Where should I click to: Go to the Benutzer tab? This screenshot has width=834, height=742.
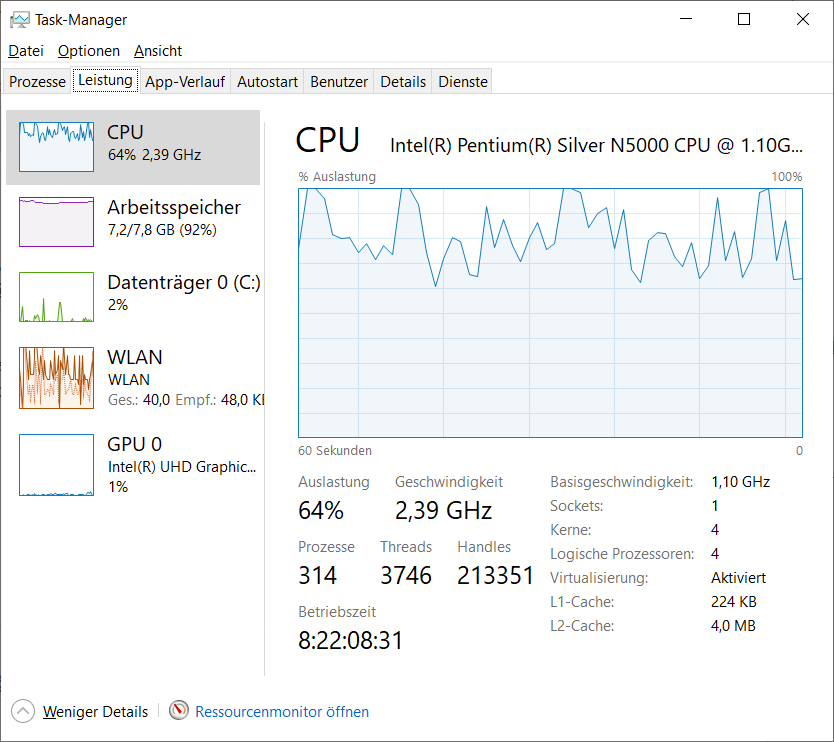coord(339,81)
